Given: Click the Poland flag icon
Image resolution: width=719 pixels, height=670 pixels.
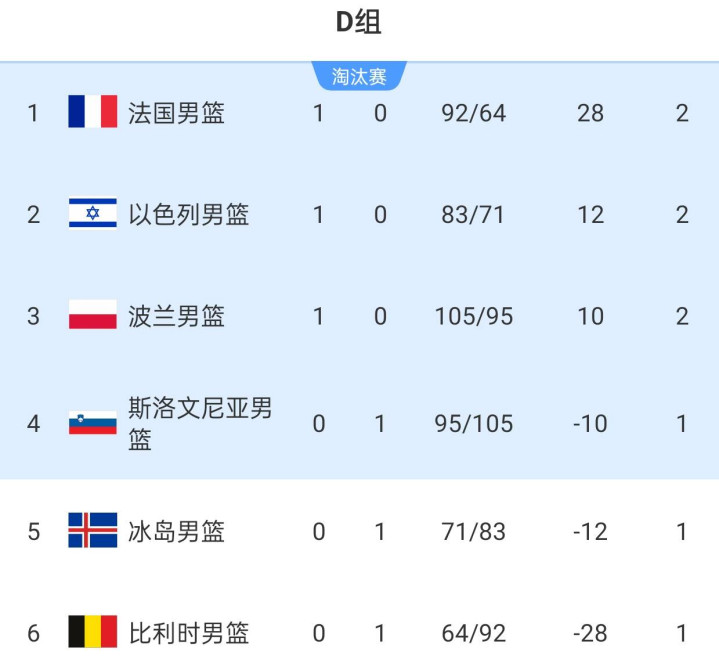Looking at the screenshot, I should point(92,316).
